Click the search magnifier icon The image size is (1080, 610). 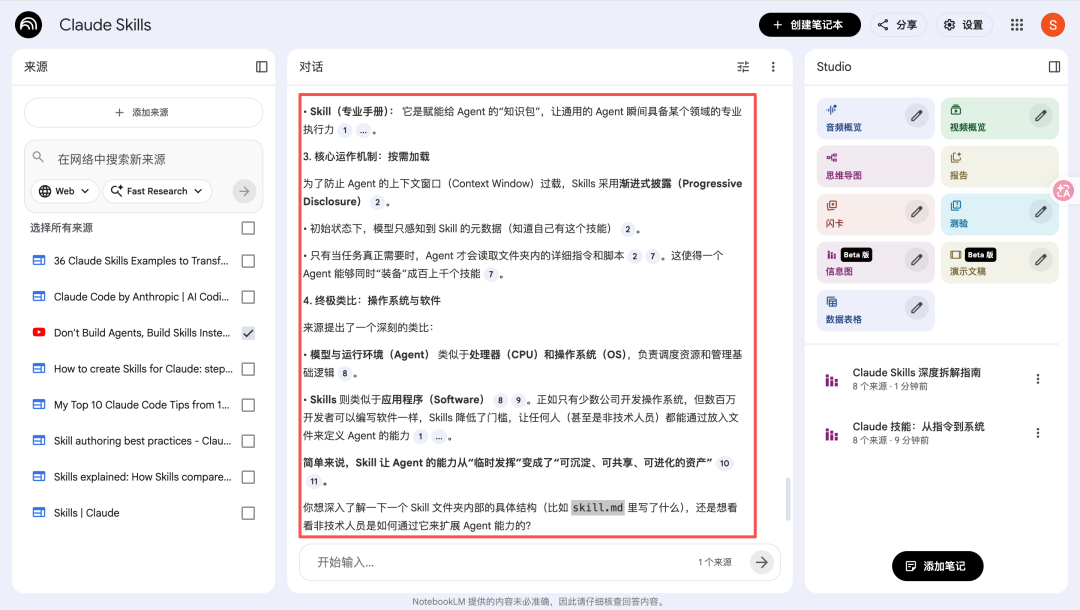tap(39, 157)
